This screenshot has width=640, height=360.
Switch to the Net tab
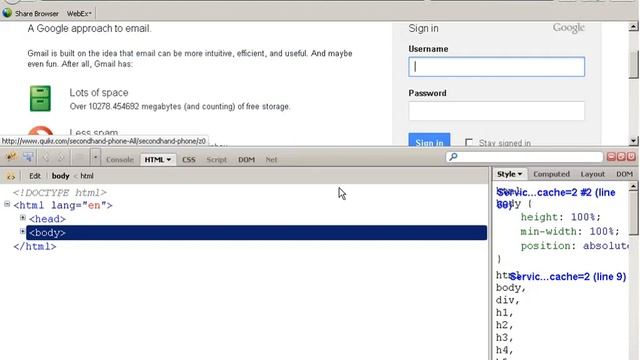(x=271, y=160)
